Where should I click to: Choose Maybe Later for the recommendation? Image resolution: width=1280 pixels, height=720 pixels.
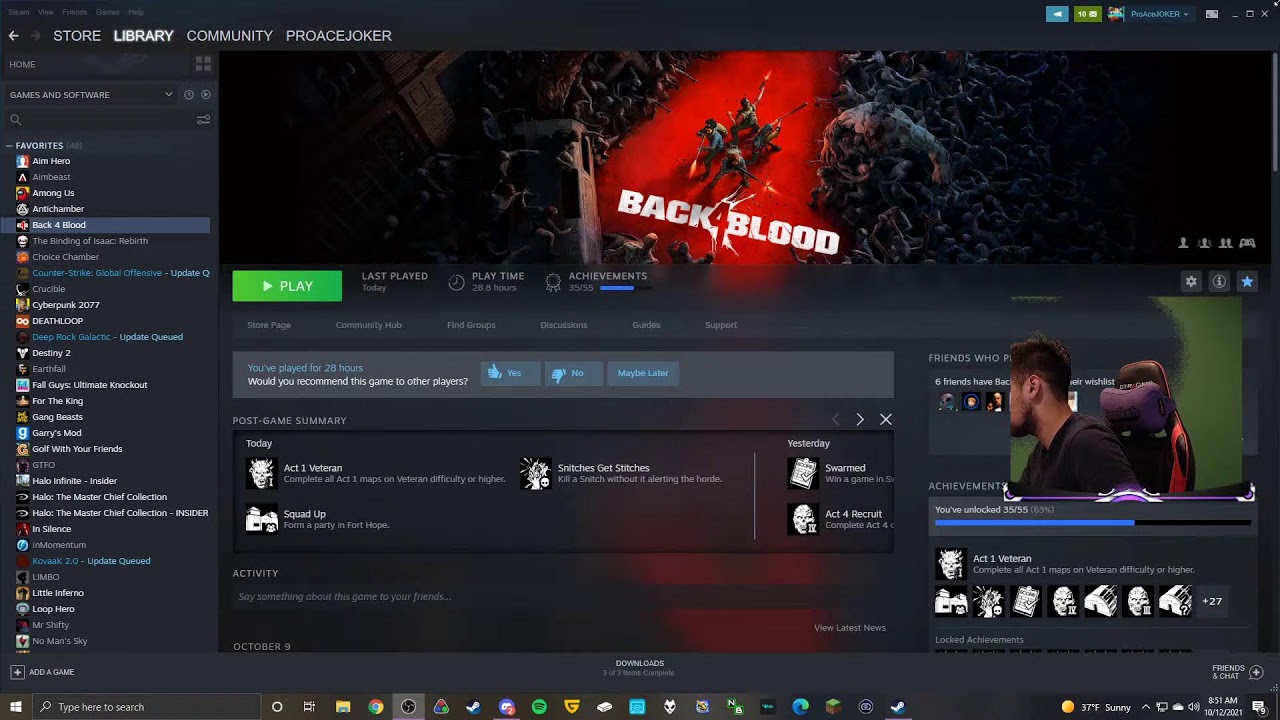643,373
